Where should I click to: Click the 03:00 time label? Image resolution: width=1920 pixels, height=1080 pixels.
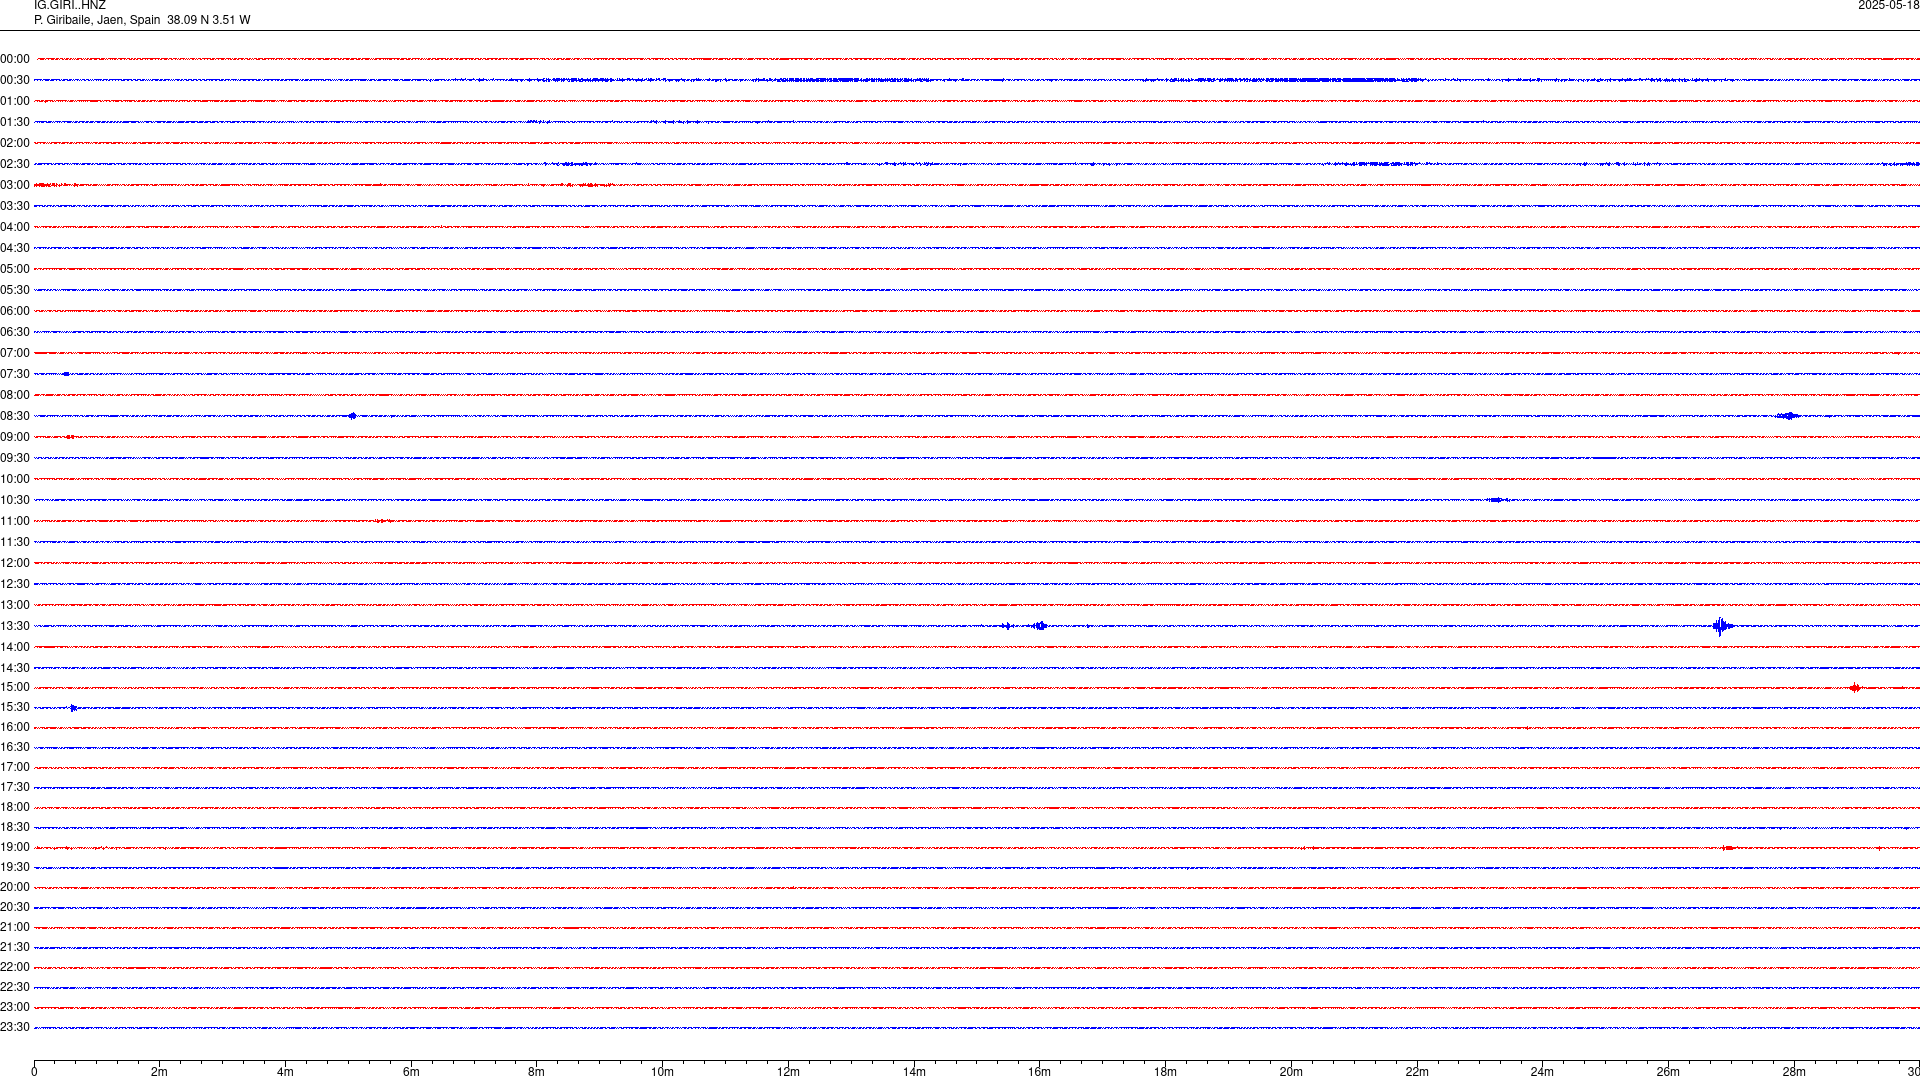(15, 185)
